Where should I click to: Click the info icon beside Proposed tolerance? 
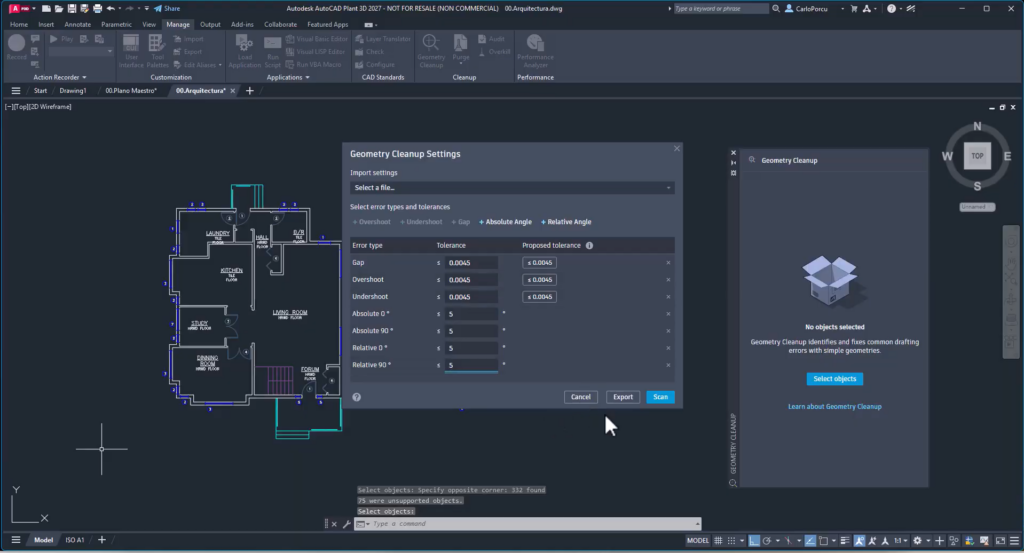click(589, 245)
